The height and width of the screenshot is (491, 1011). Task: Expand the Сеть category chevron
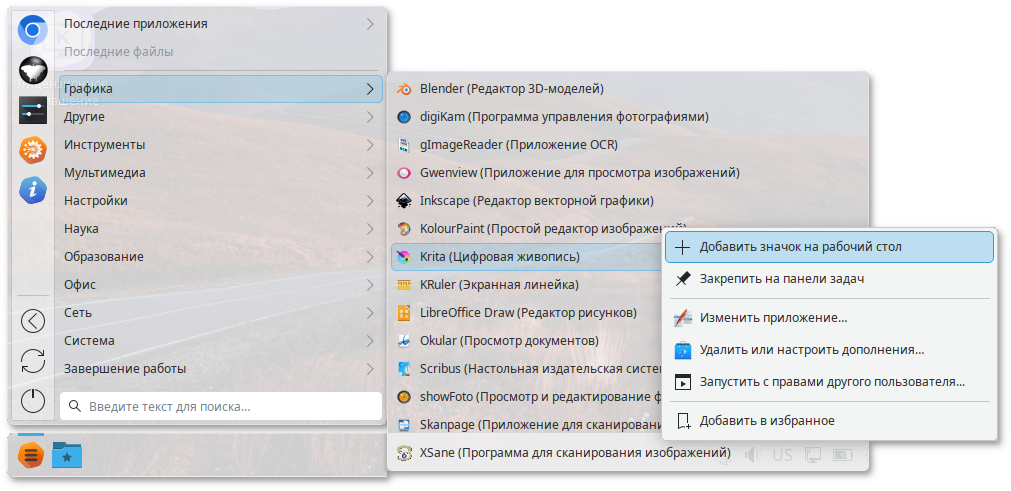(370, 313)
